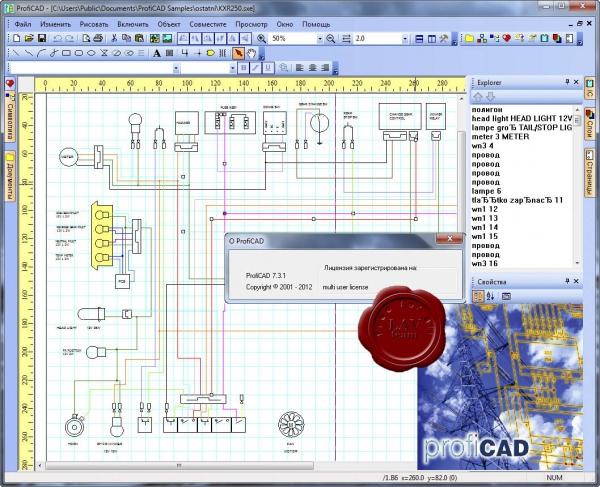Expand the view toolbar options arrow

[x=454, y=41]
